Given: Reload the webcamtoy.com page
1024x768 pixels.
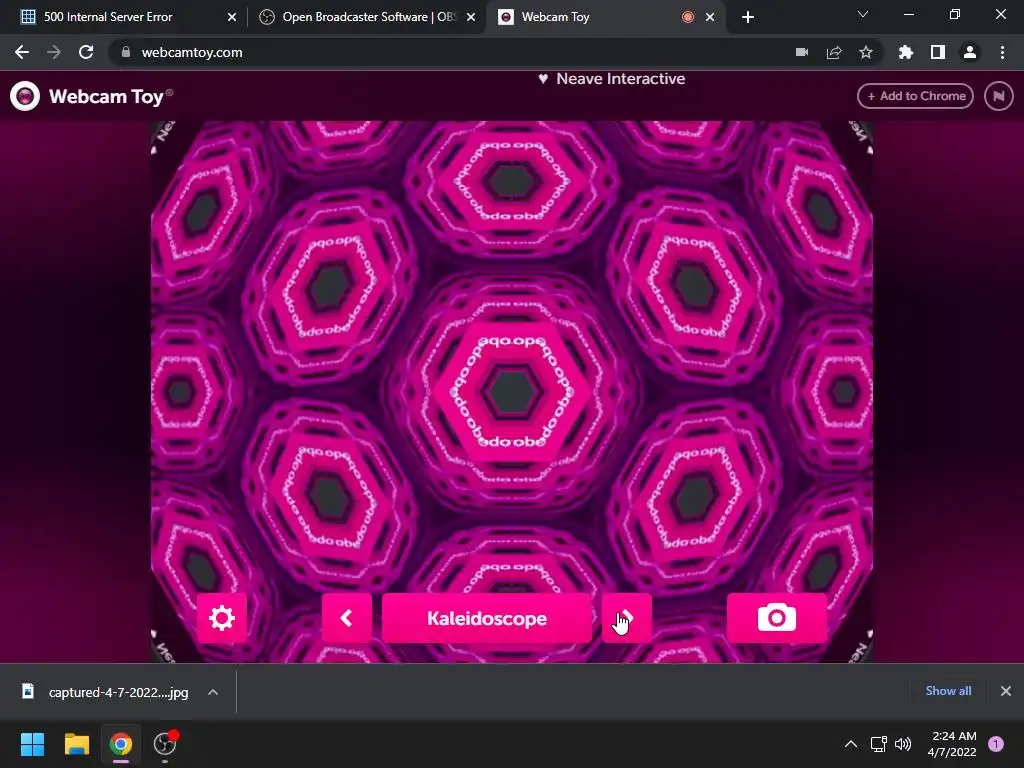Looking at the screenshot, I should (86, 52).
